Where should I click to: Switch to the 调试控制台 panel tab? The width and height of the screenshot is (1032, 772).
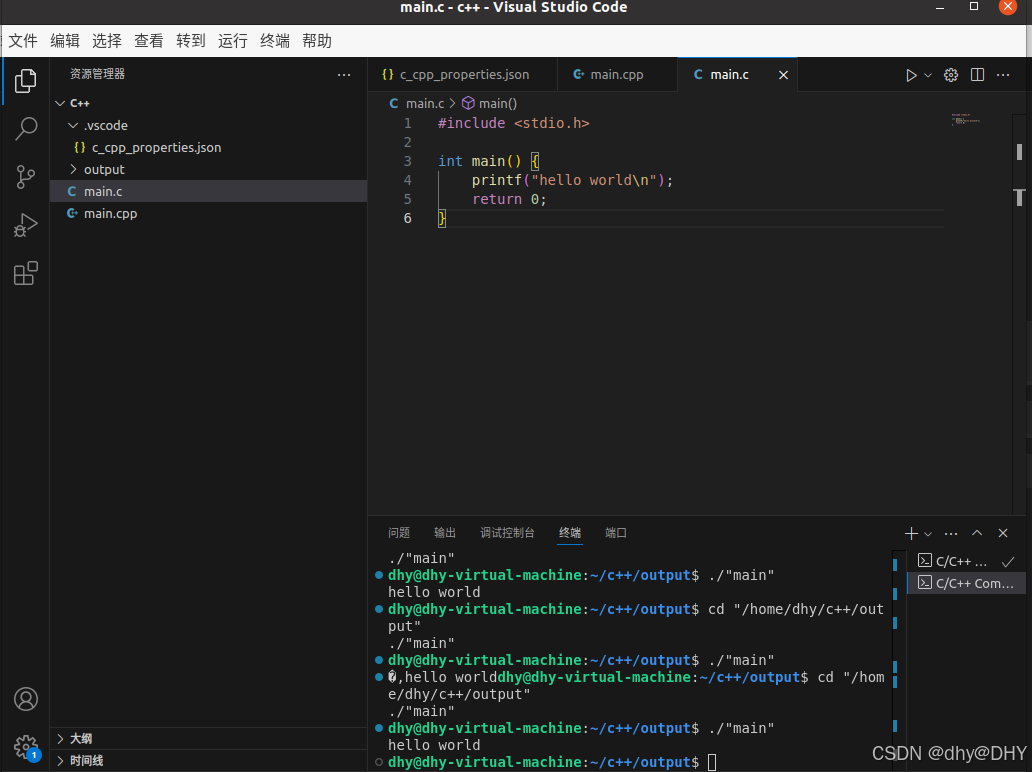point(507,532)
